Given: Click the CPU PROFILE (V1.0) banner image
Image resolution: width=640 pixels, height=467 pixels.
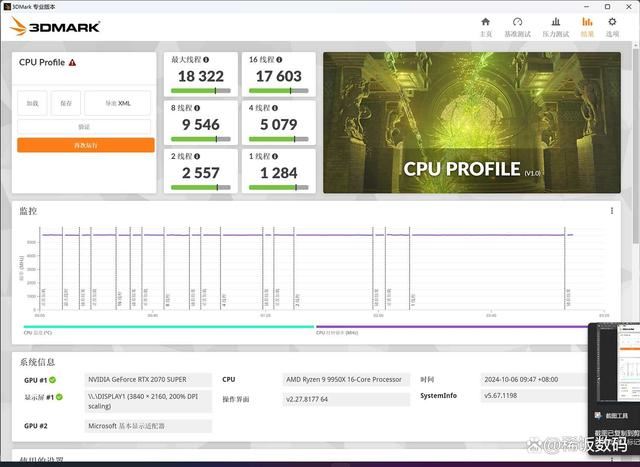Looking at the screenshot, I should tap(472, 122).
